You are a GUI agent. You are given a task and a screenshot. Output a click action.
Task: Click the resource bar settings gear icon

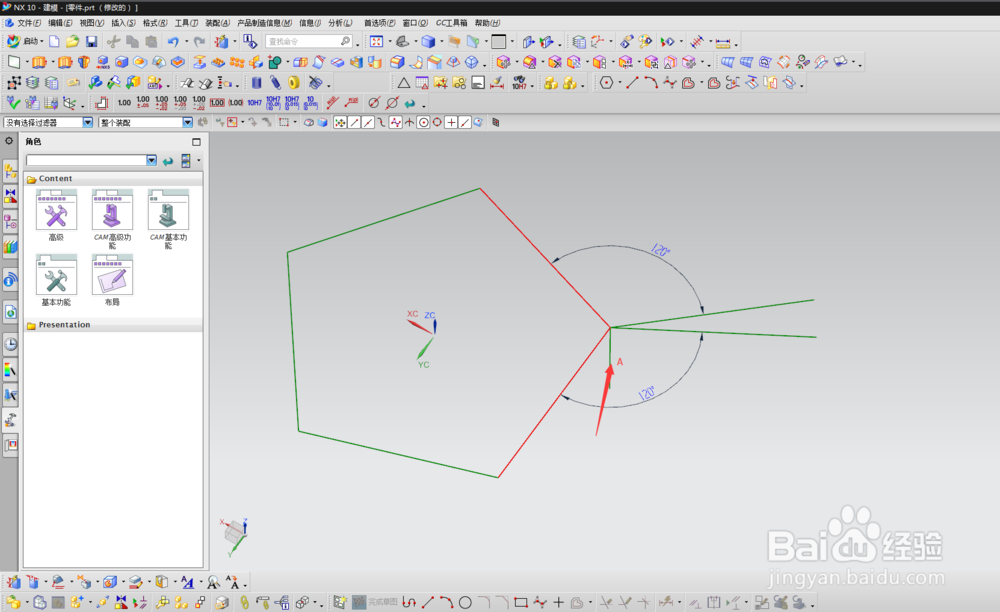9,141
